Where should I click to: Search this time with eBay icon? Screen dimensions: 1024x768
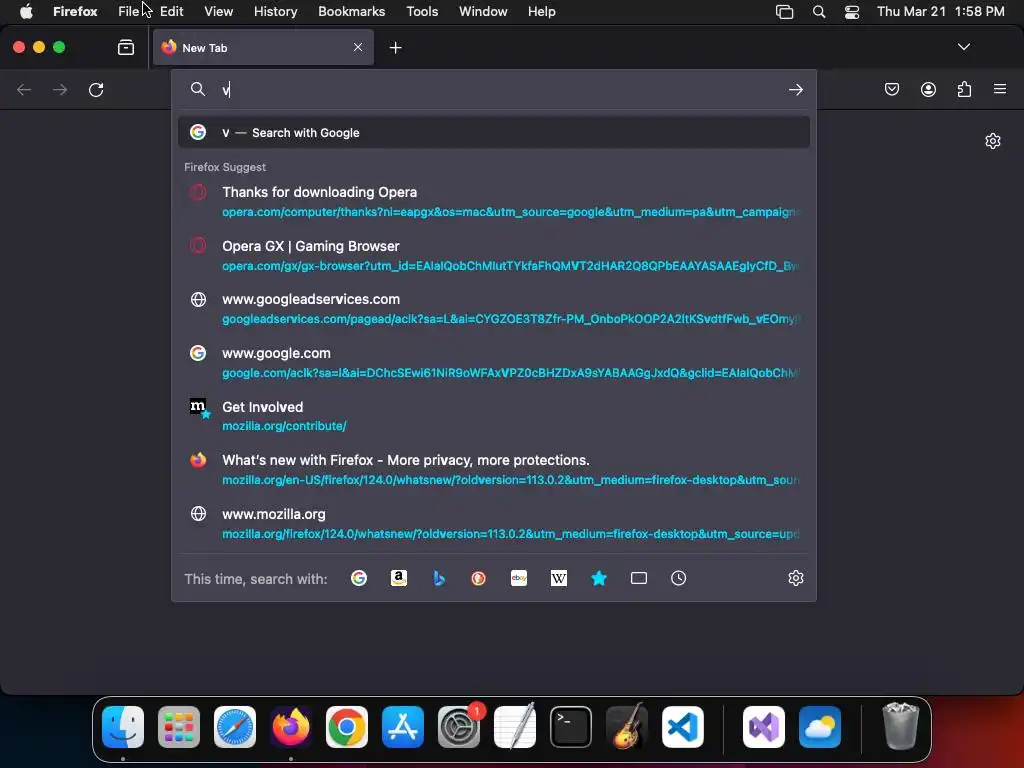point(519,578)
